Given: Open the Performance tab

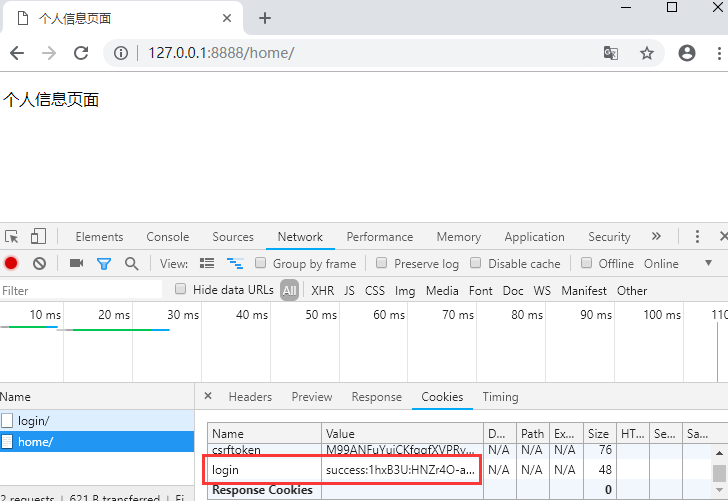Looking at the screenshot, I should (x=380, y=237).
